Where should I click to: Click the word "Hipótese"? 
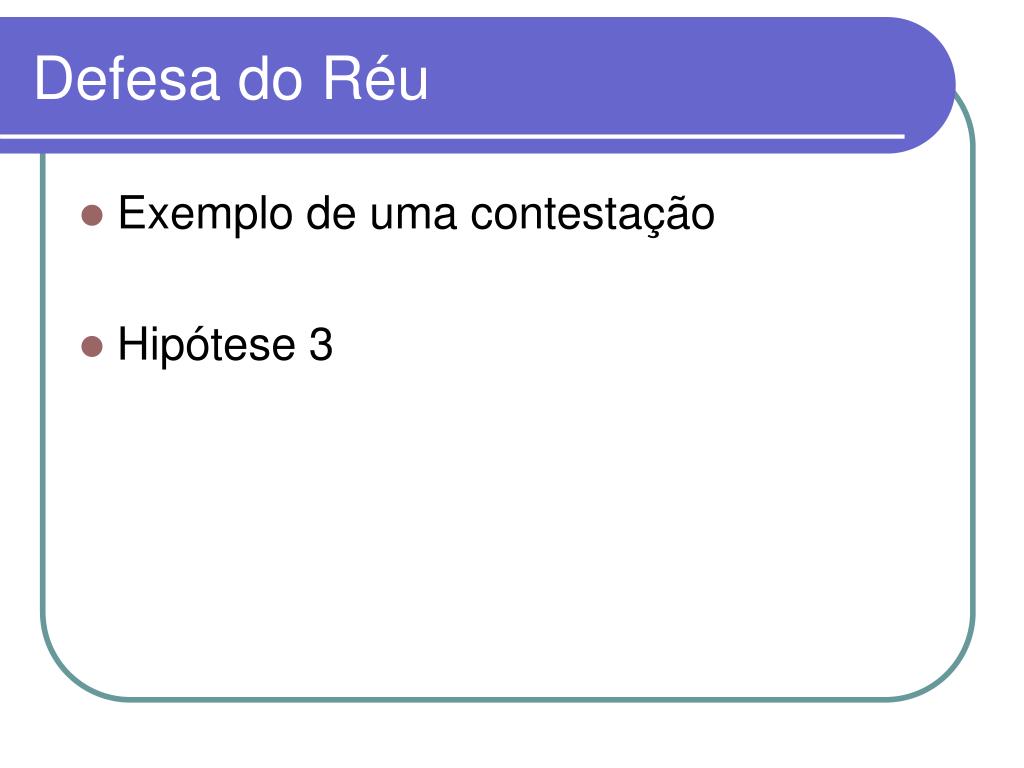[x=206, y=344]
